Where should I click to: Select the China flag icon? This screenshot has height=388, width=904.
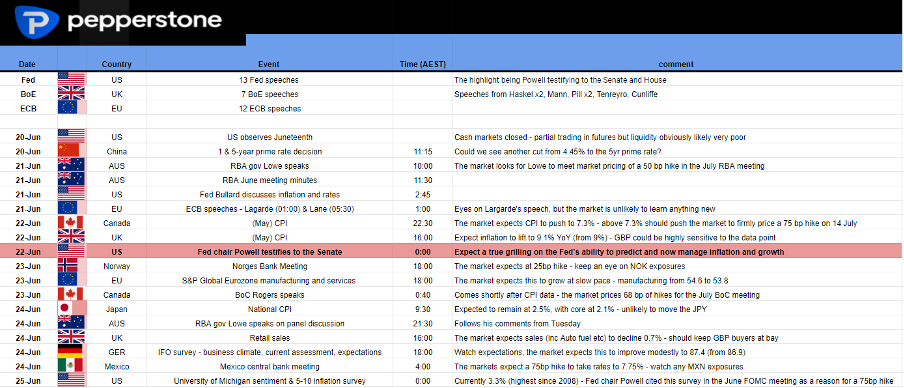point(68,151)
